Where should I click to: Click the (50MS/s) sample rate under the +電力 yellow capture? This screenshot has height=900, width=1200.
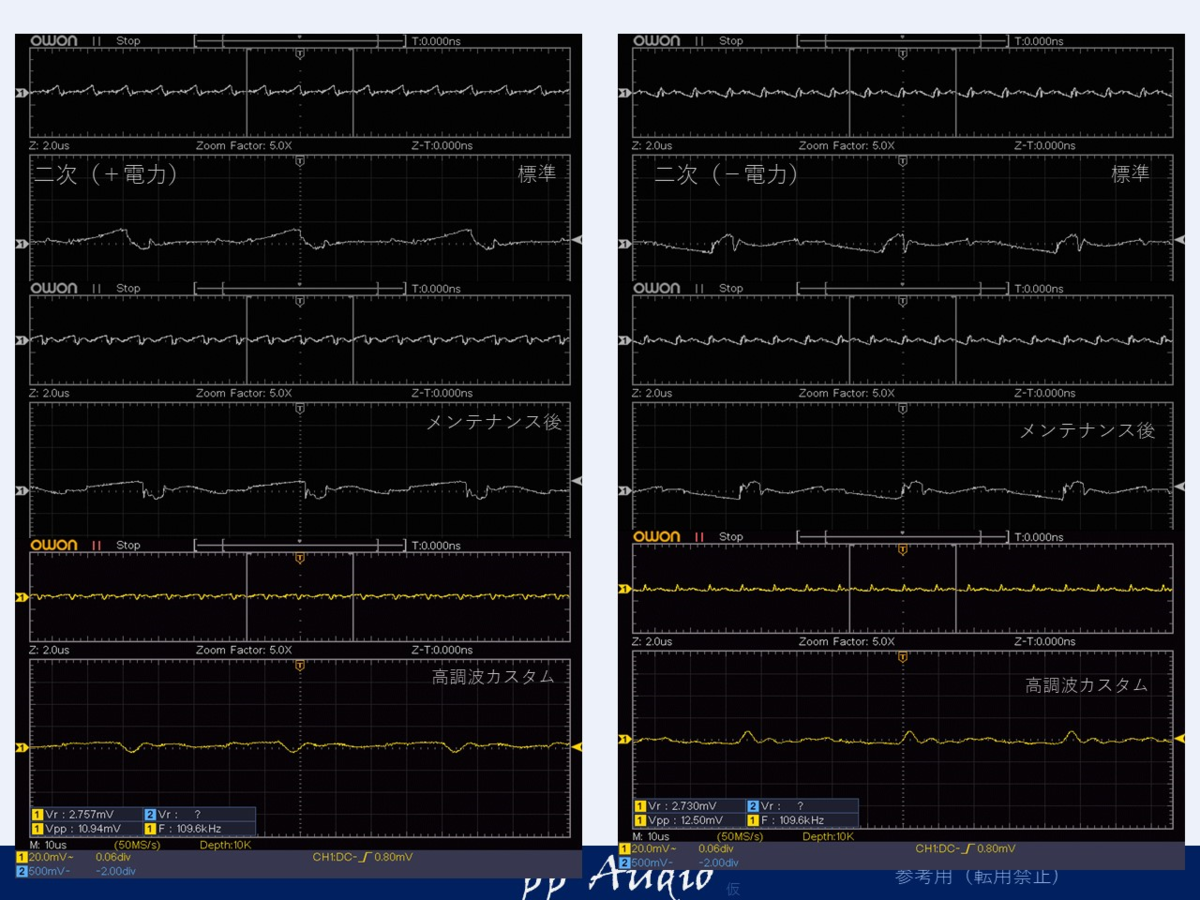[136, 844]
